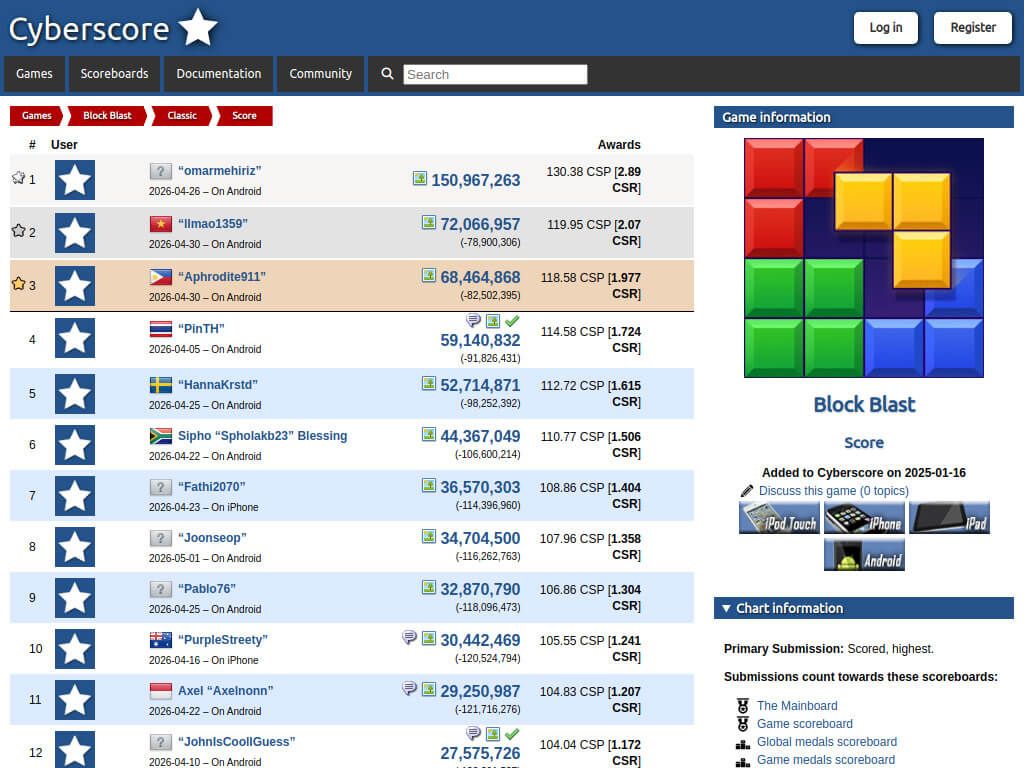This screenshot has height=768, width=1024.
Task: Open the Discuss this game link
Action: coord(834,490)
